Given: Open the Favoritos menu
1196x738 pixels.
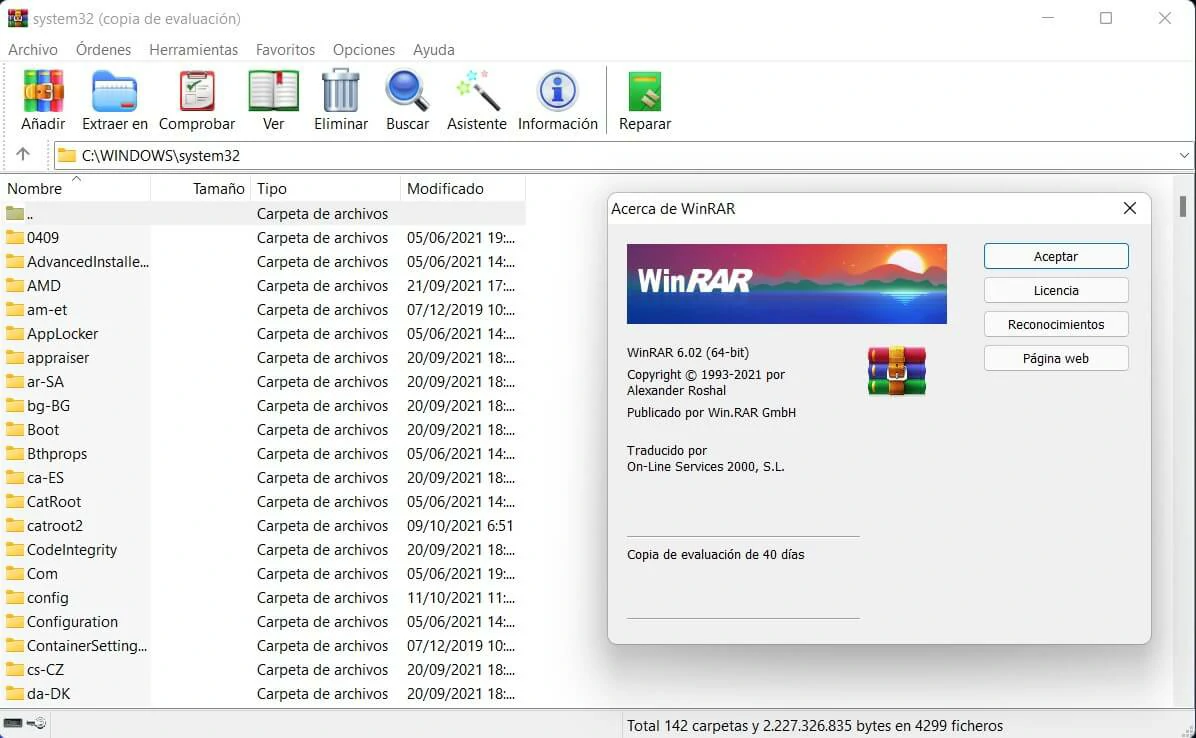Looking at the screenshot, I should tap(285, 49).
